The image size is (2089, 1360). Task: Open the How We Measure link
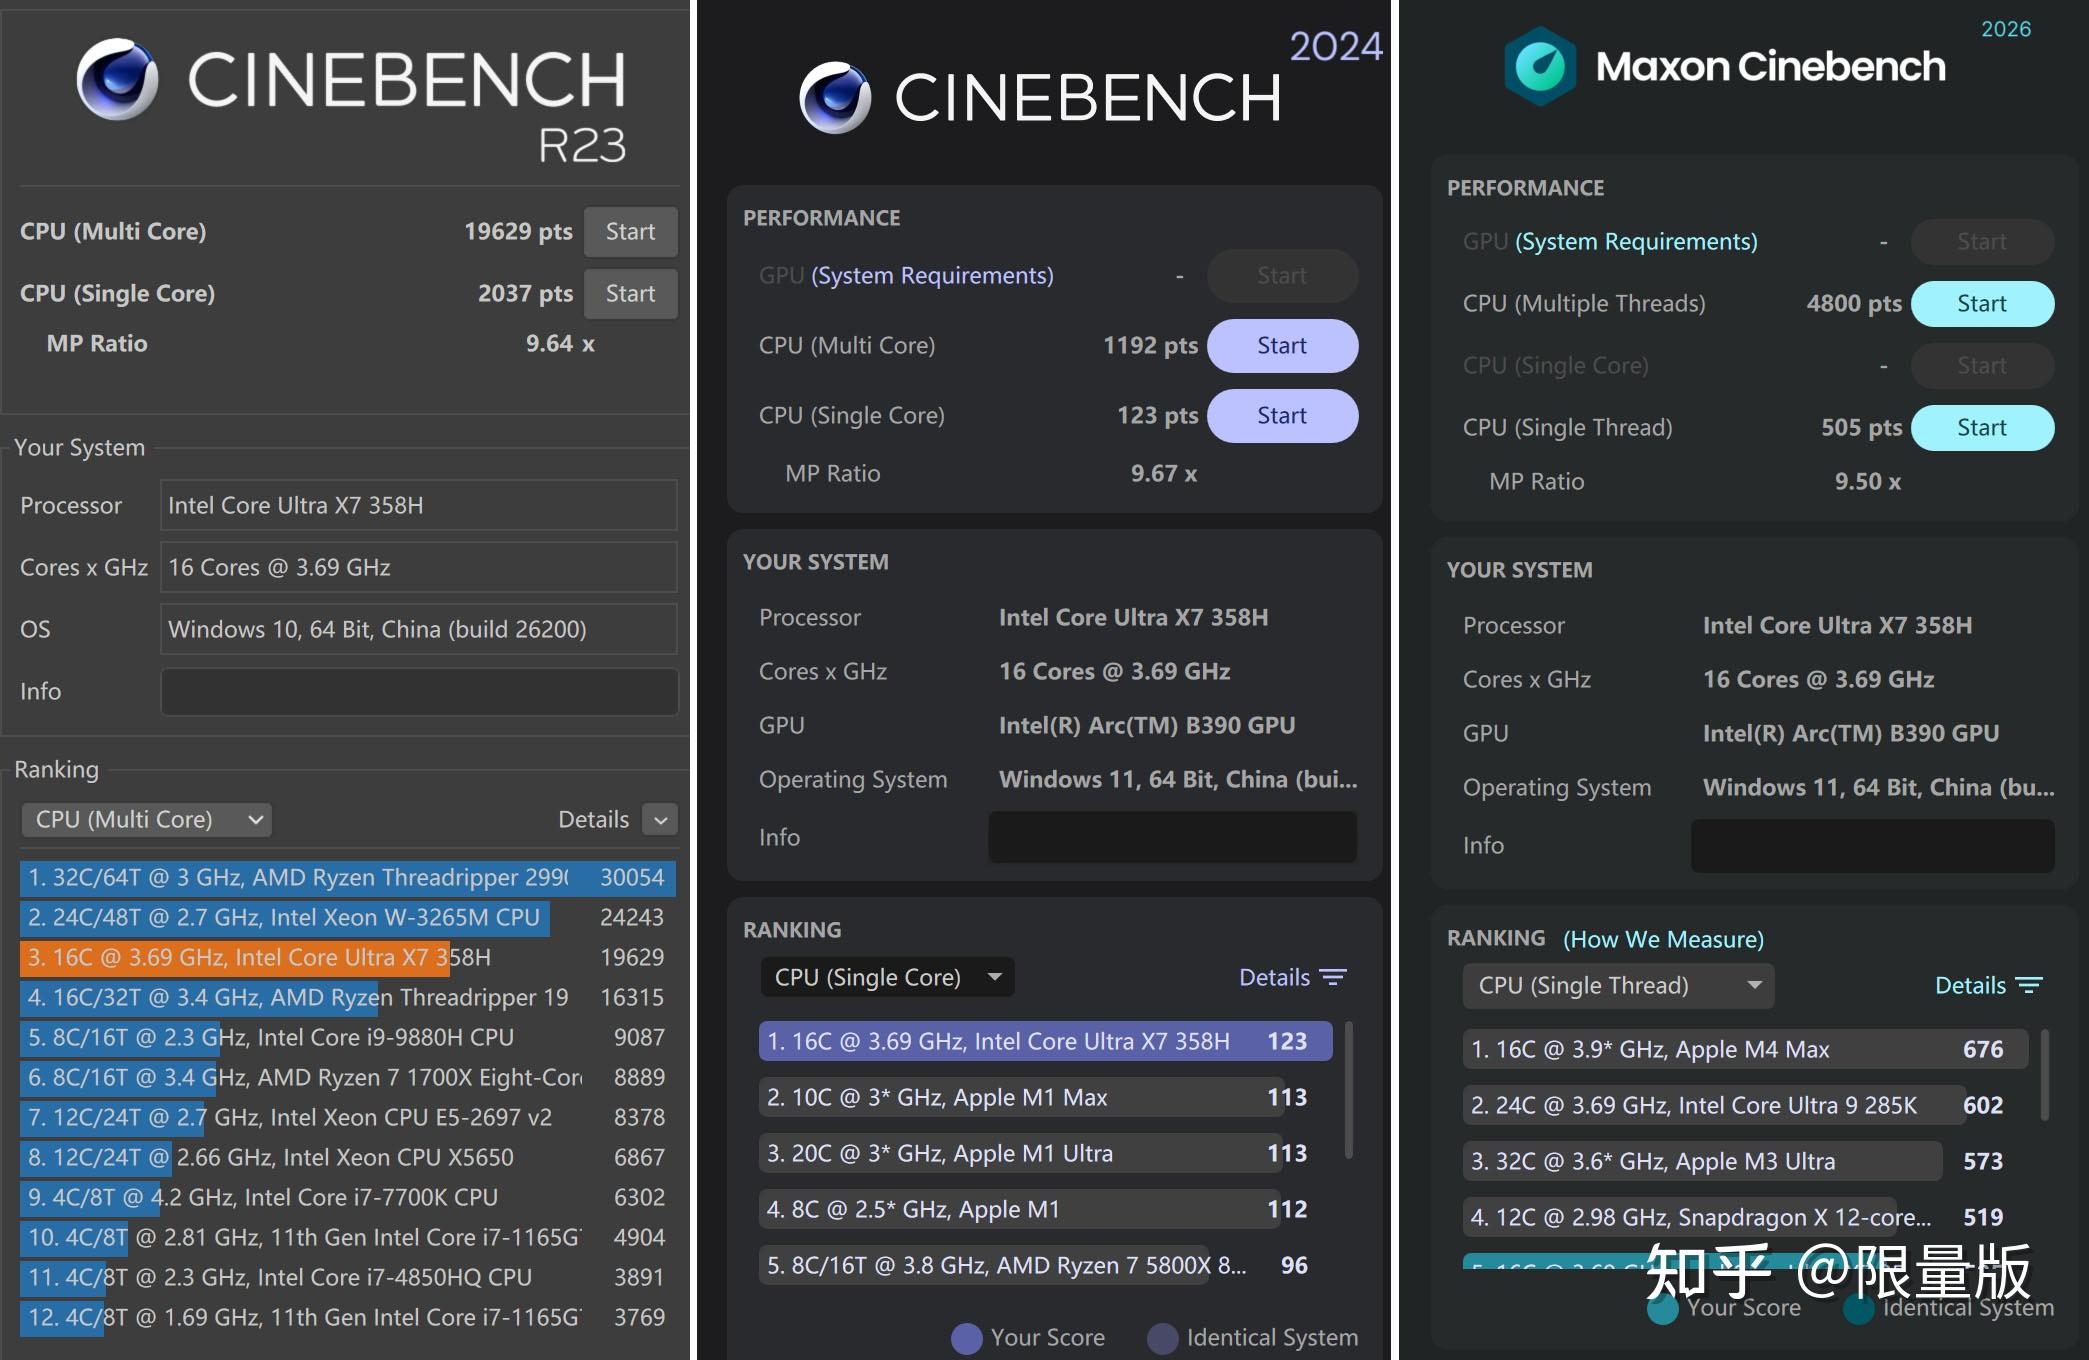point(1663,939)
